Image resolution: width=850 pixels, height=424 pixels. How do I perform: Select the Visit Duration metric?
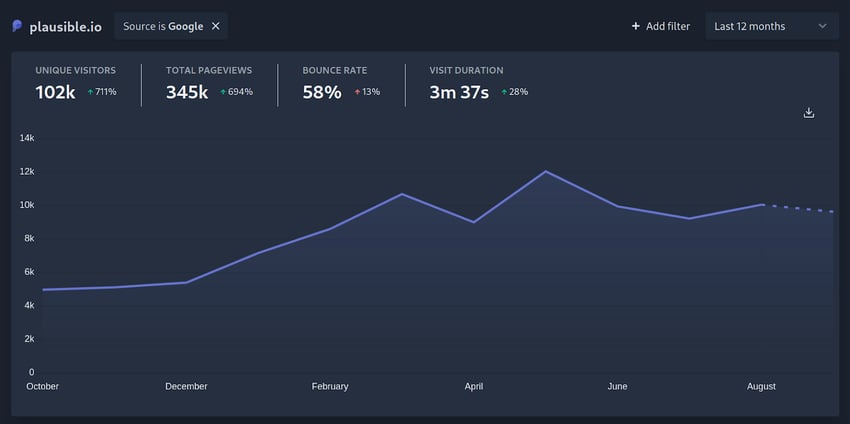(479, 85)
